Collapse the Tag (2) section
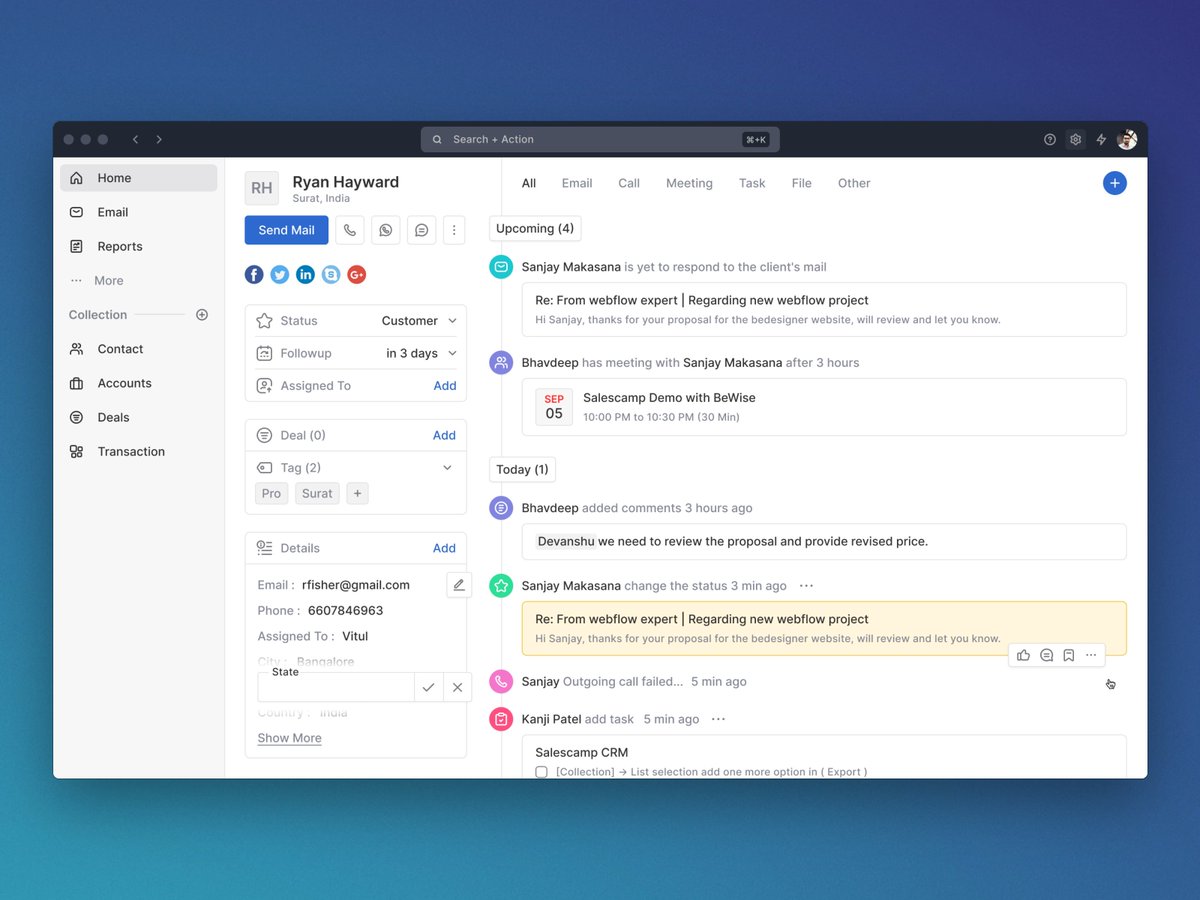The height and width of the screenshot is (900, 1200). click(x=447, y=467)
